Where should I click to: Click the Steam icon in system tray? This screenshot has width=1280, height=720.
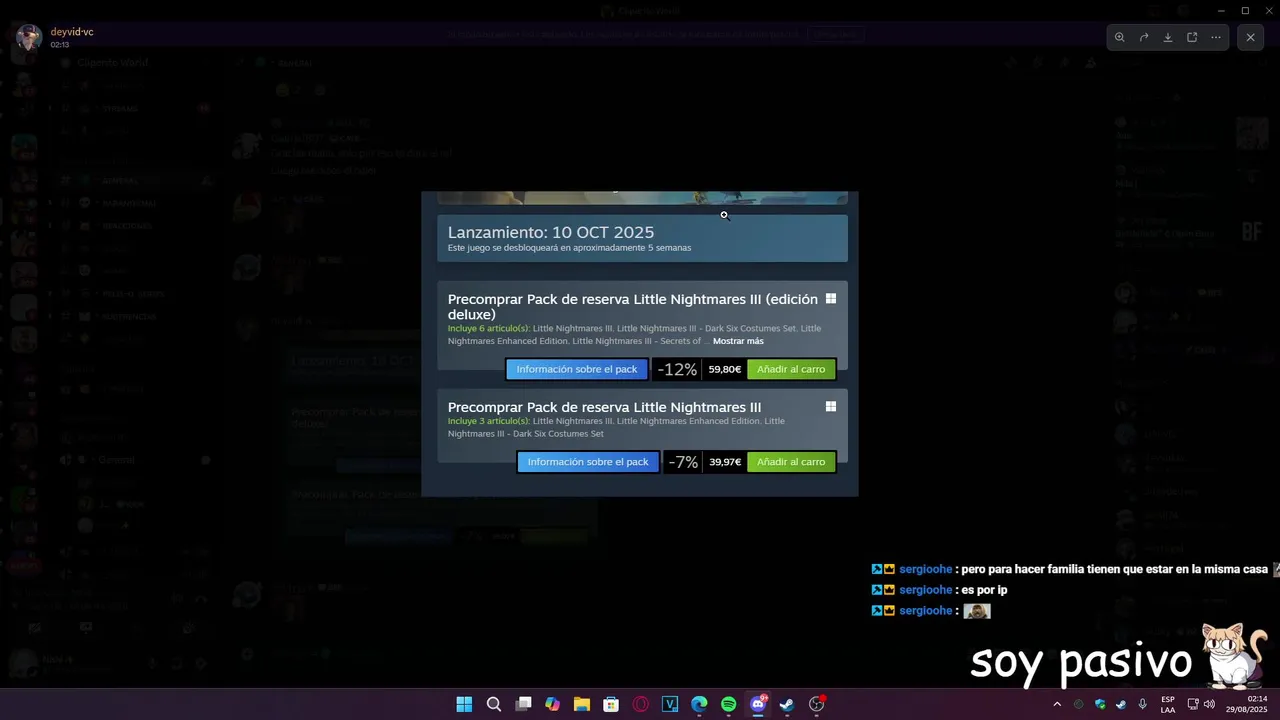(x=1121, y=704)
